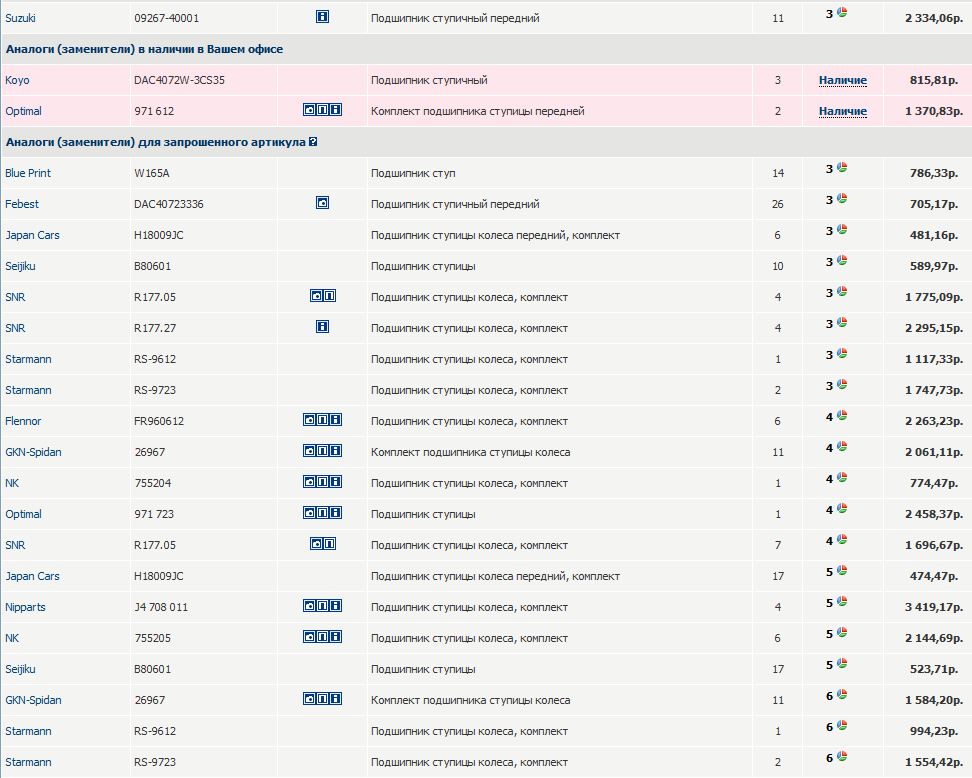Click heading 'Аналоги (заменители) в наличии в Вашем офисе'

point(144,49)
